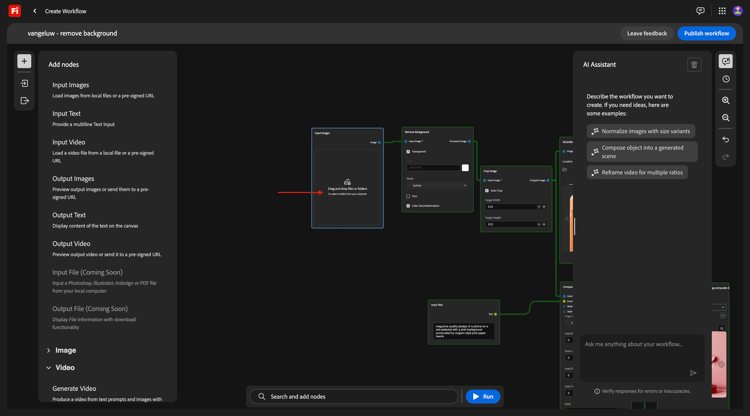Click Cropped Image output port on Crop Image node
Screen dimensions: 750x416
[x=548, y=181]
